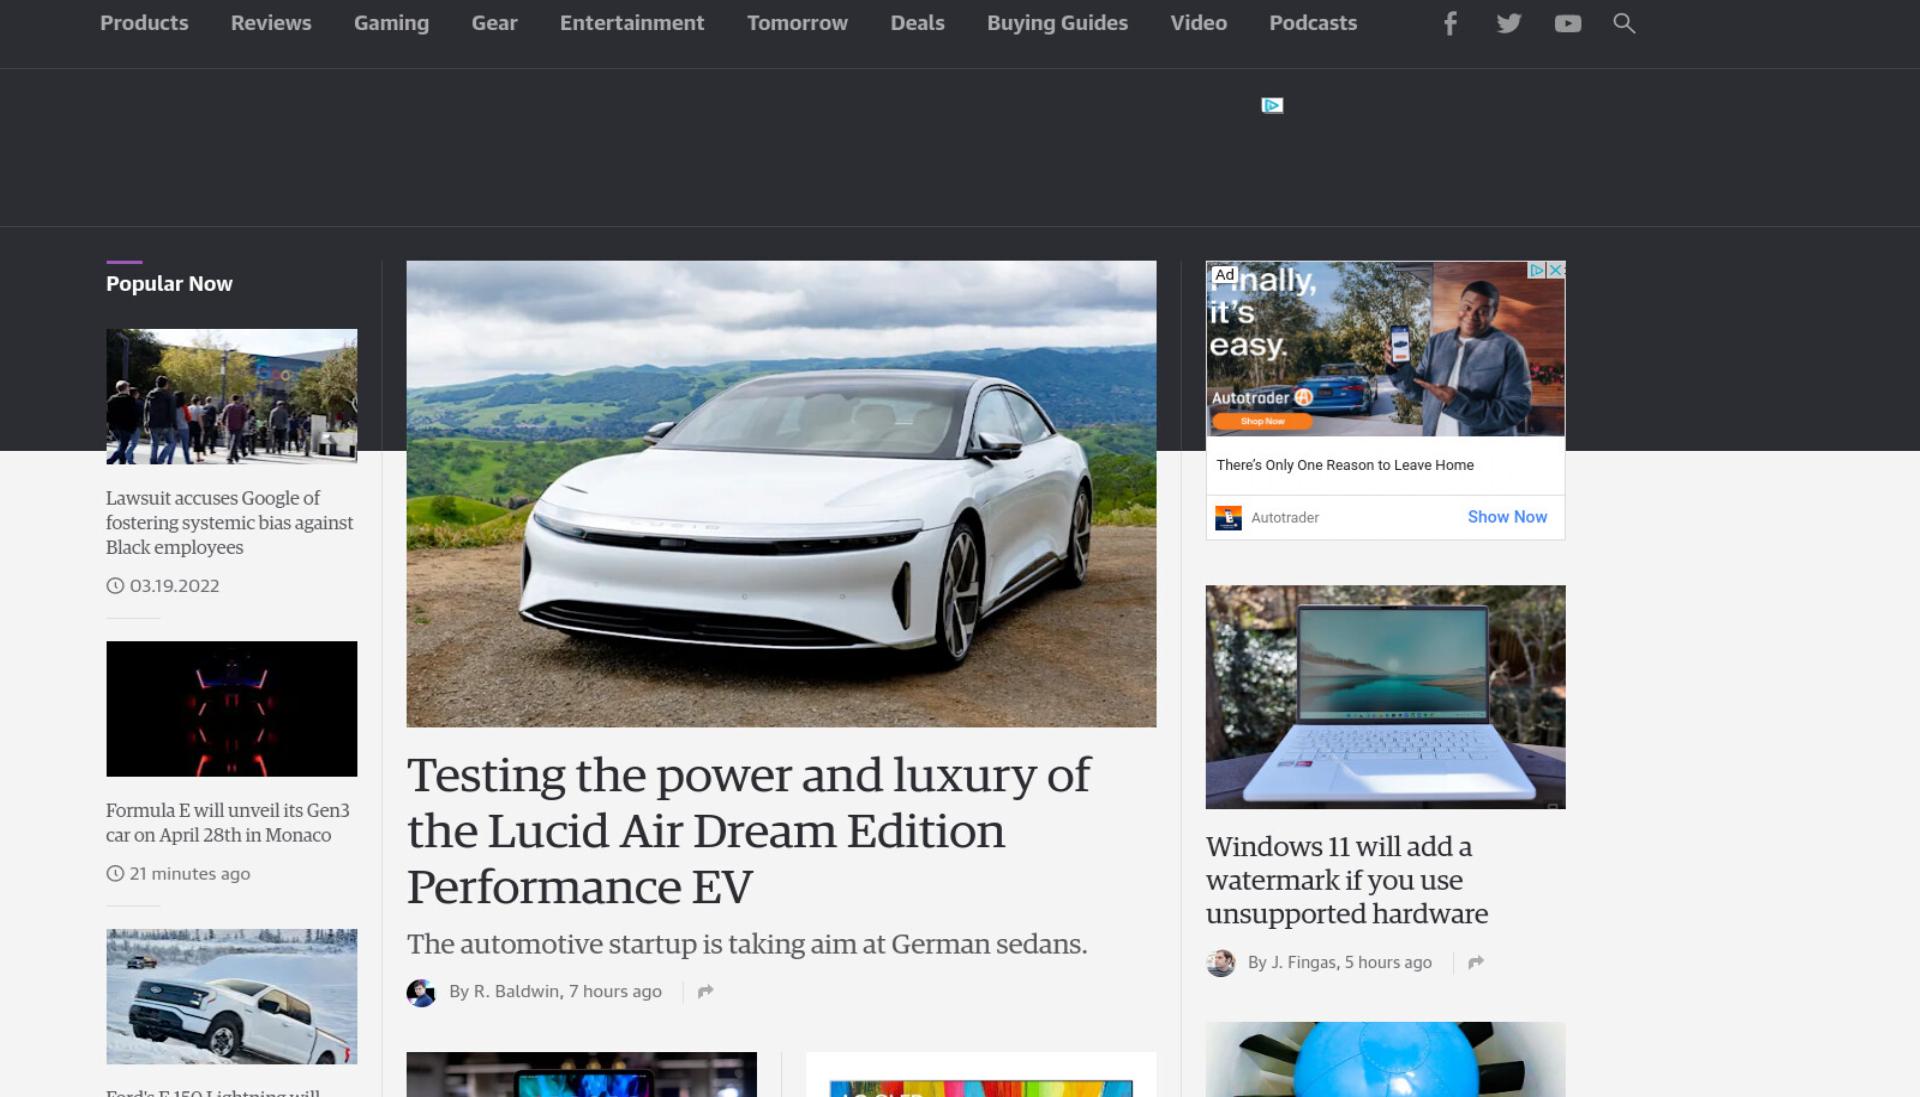This screenshot has height=1097, width=1920.
Task: Click the Google campus crowd thumbnail
Action: pos(231,396)
